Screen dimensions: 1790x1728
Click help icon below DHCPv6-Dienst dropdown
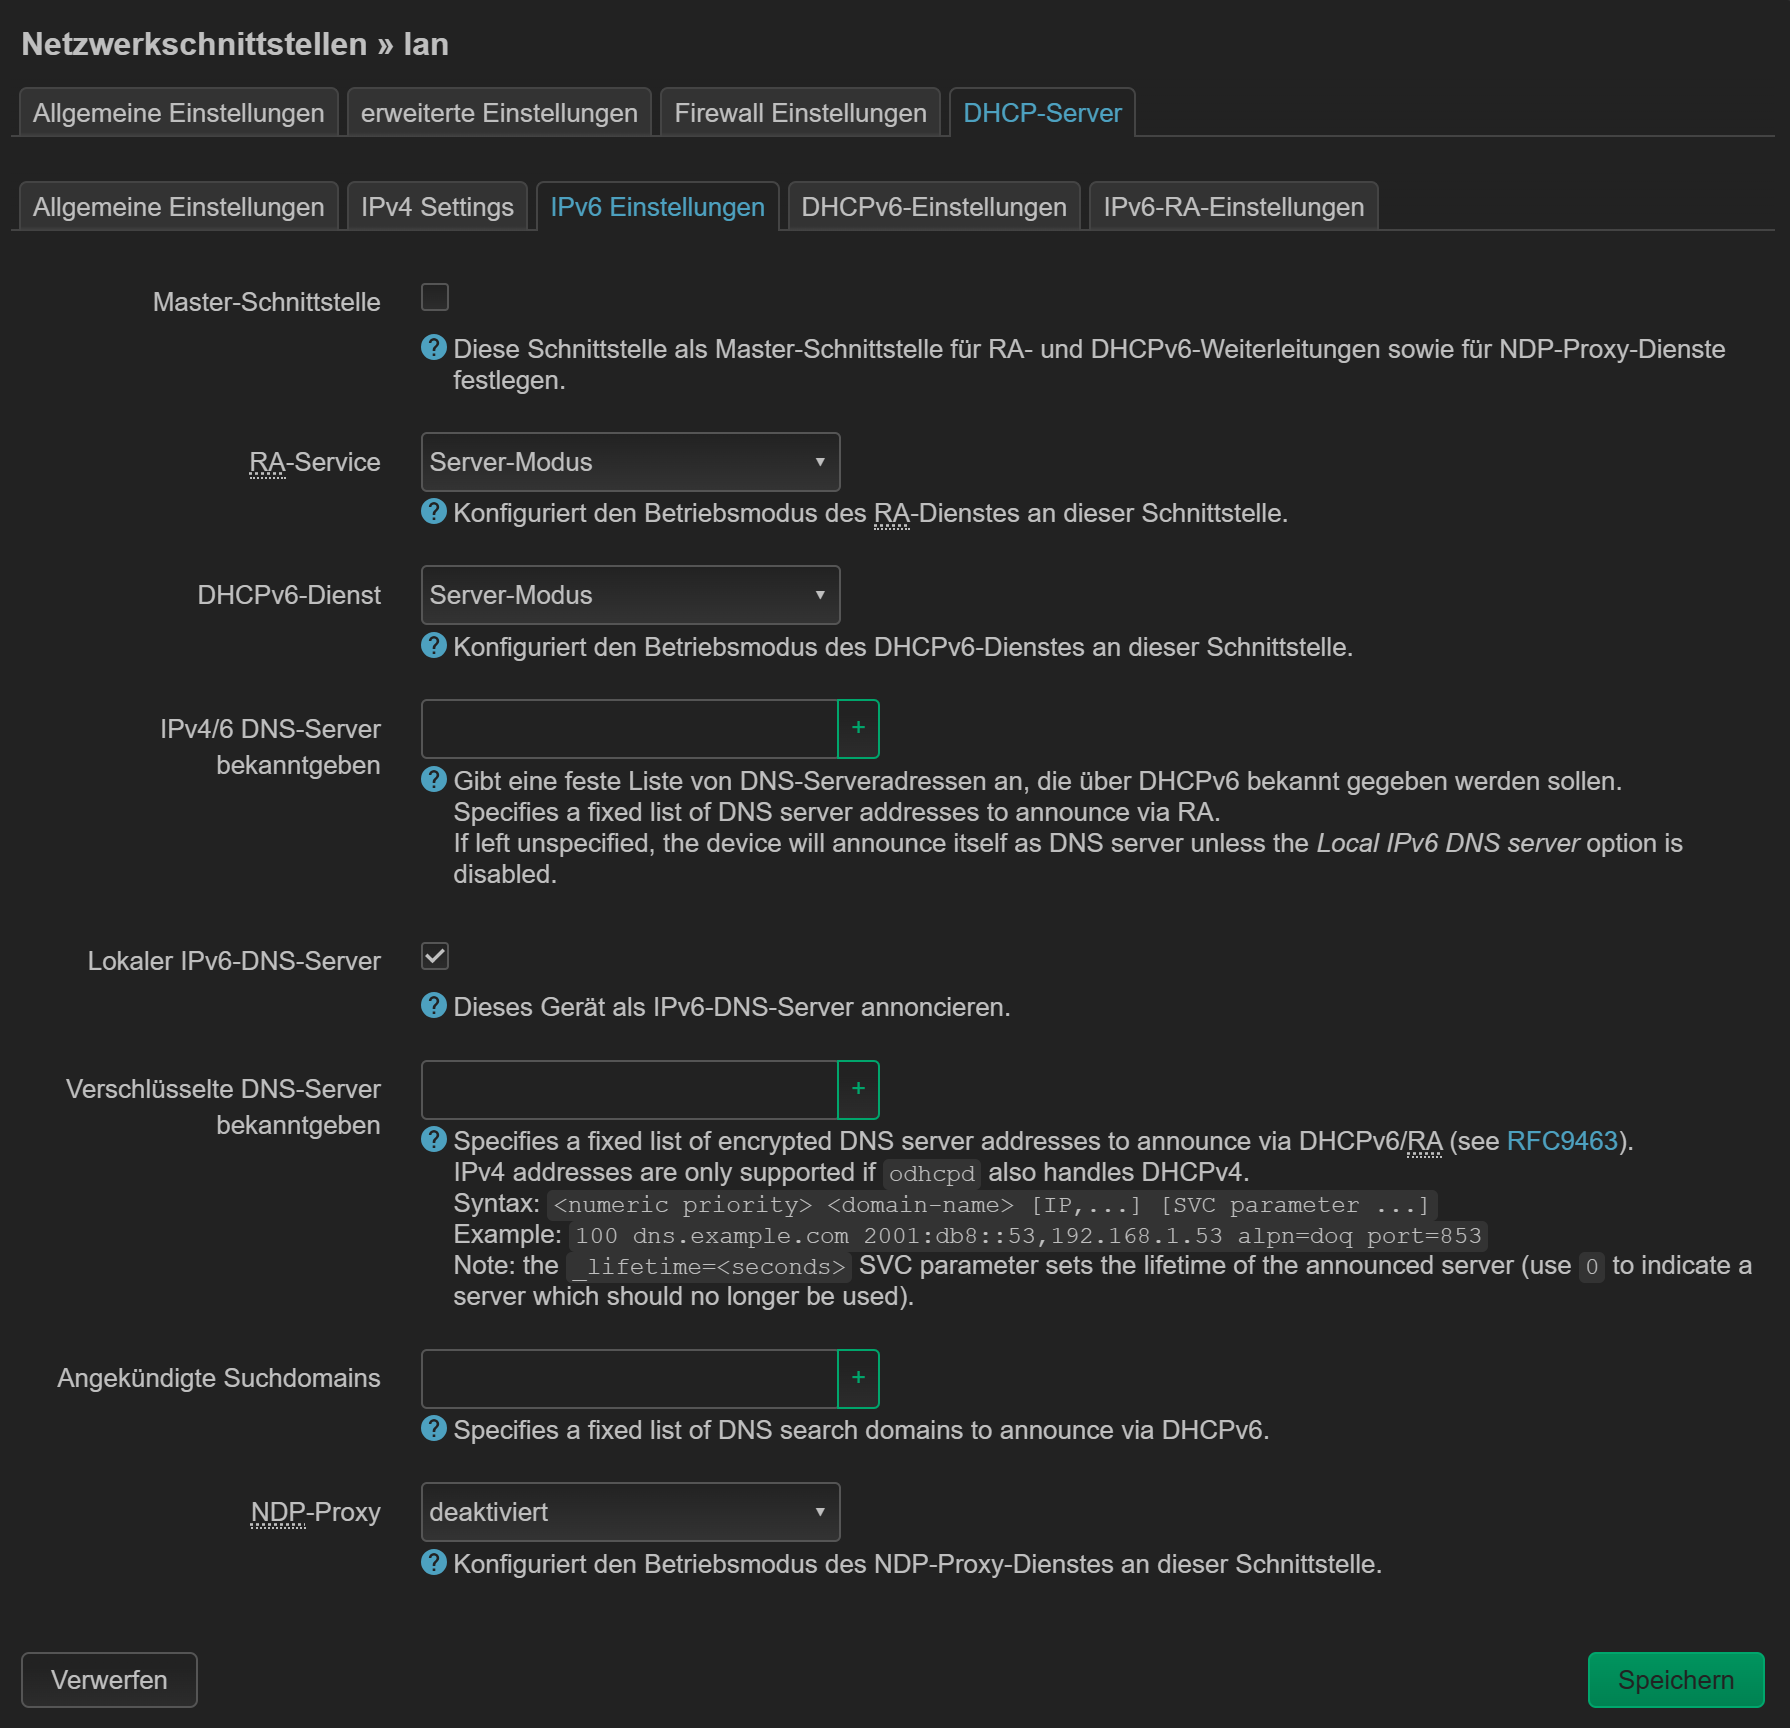coord(433,646)
